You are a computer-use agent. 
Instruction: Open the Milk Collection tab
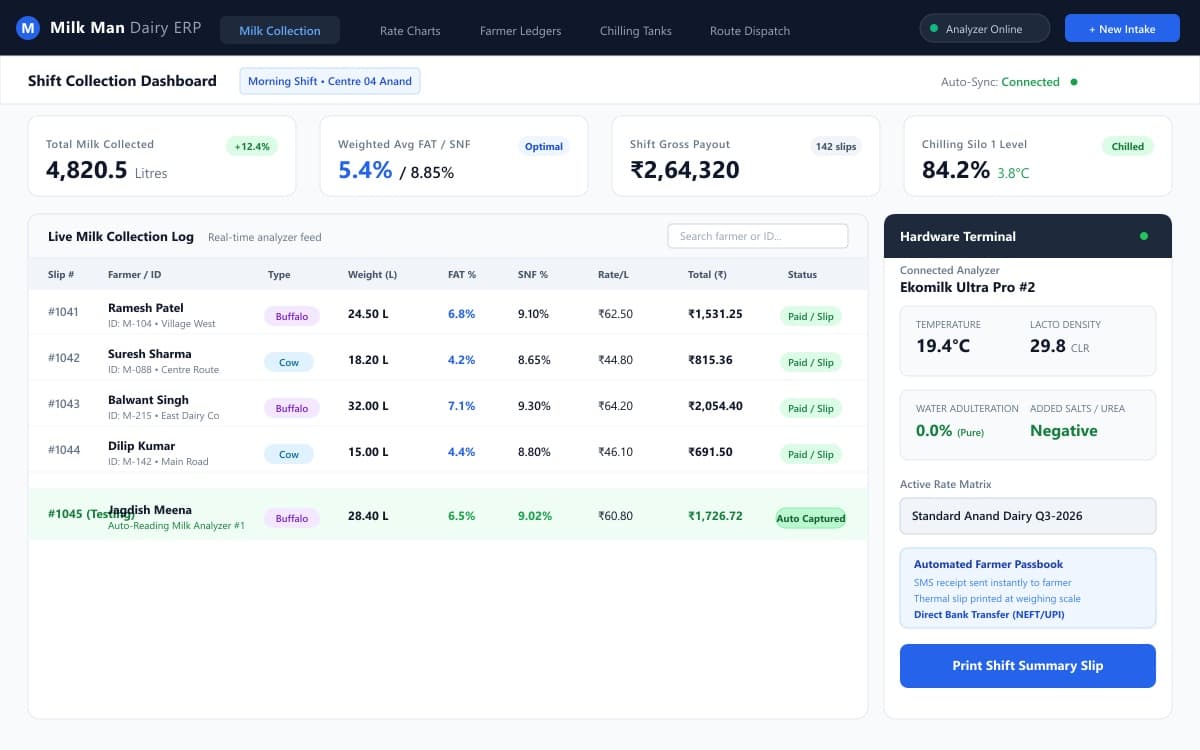[x=280, y=30]
